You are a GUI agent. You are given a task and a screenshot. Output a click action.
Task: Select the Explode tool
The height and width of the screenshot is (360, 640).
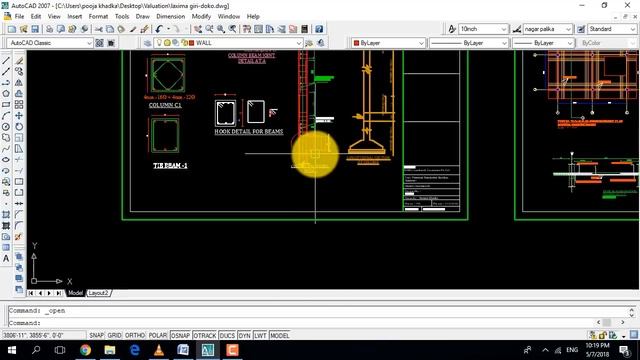tap(18, 237)
